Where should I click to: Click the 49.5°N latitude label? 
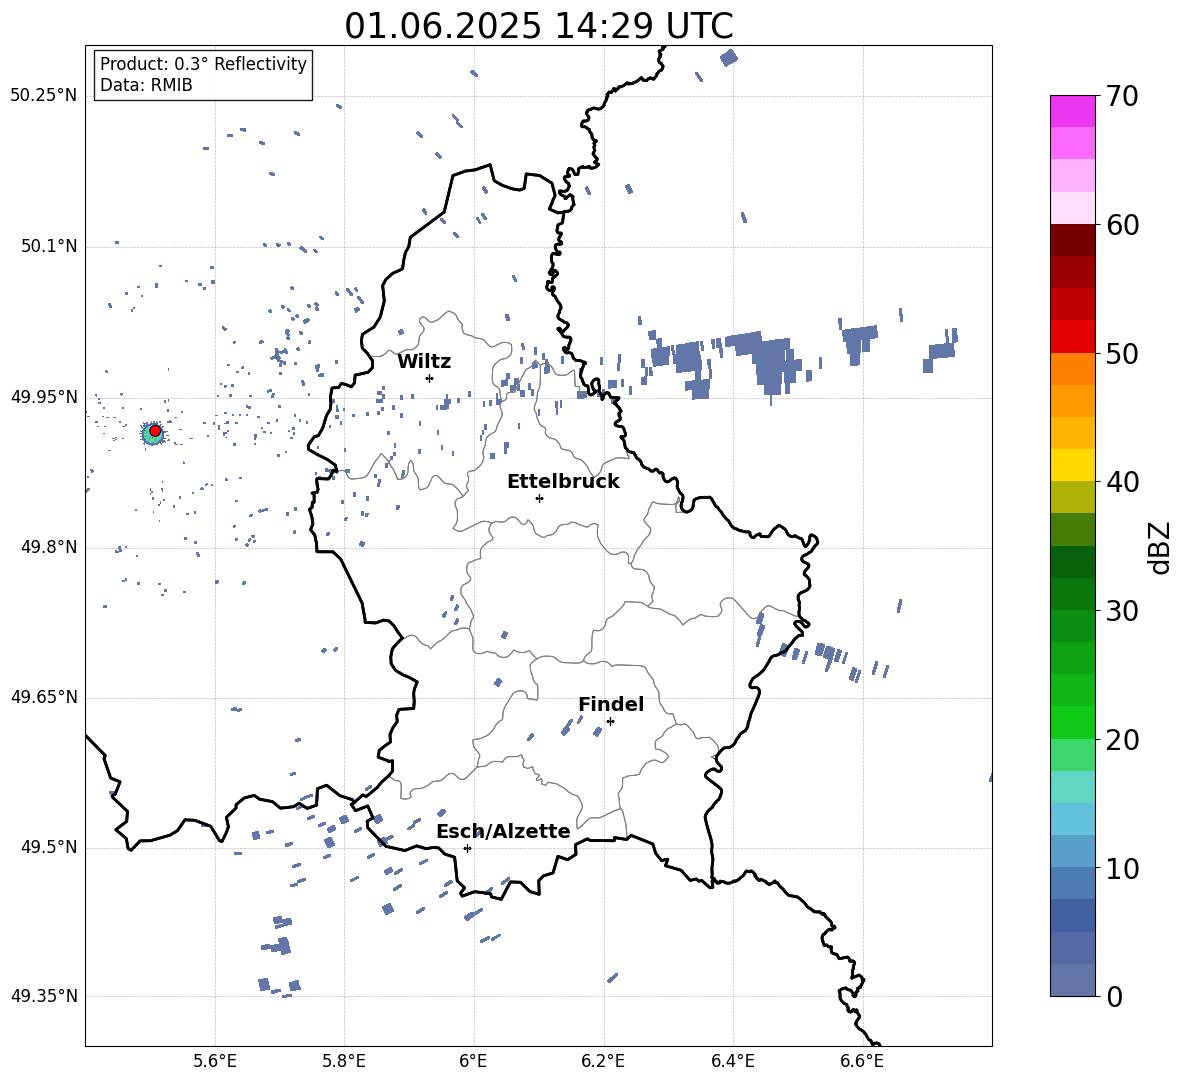point(48,848)
